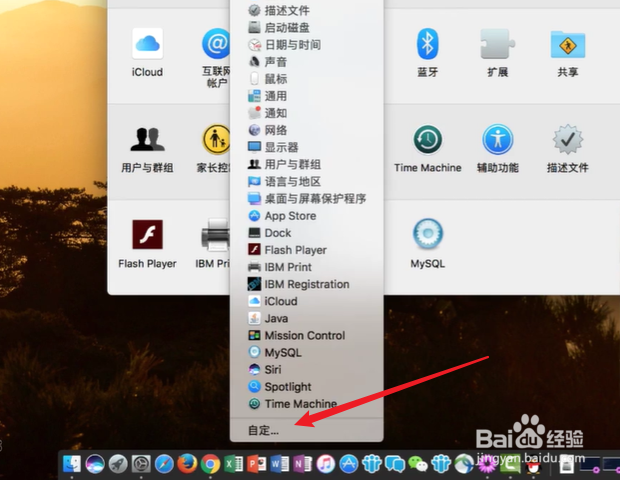Choose Mission Control in the menu

pos(306,335)
